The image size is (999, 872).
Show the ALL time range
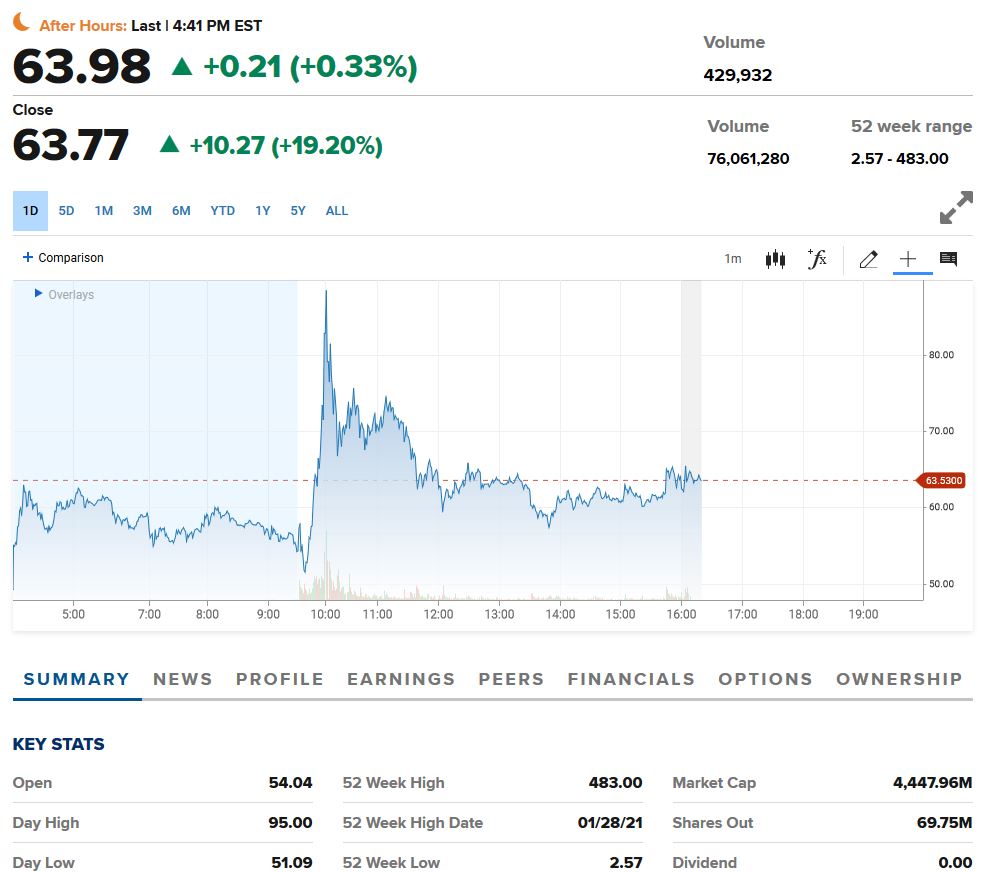[337, 211]
